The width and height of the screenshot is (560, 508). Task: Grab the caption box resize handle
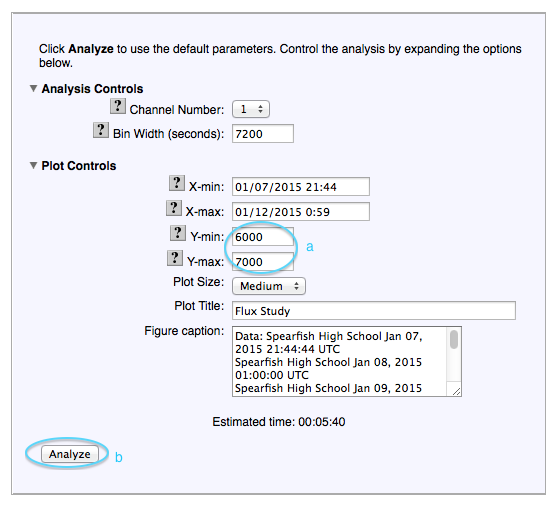[456, 392]
